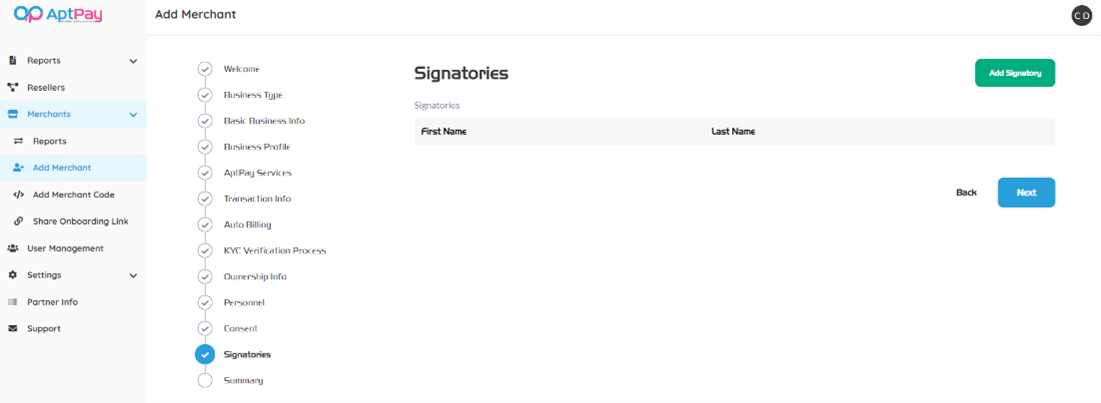The height and width of the screenshot is (403, 1101).
Task: Select the empty Summary step circle
Action: tap(205, 380)
